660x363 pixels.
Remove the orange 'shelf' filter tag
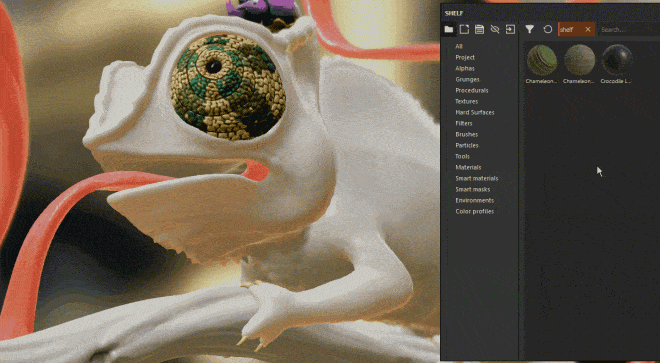[x=588, y=29]
